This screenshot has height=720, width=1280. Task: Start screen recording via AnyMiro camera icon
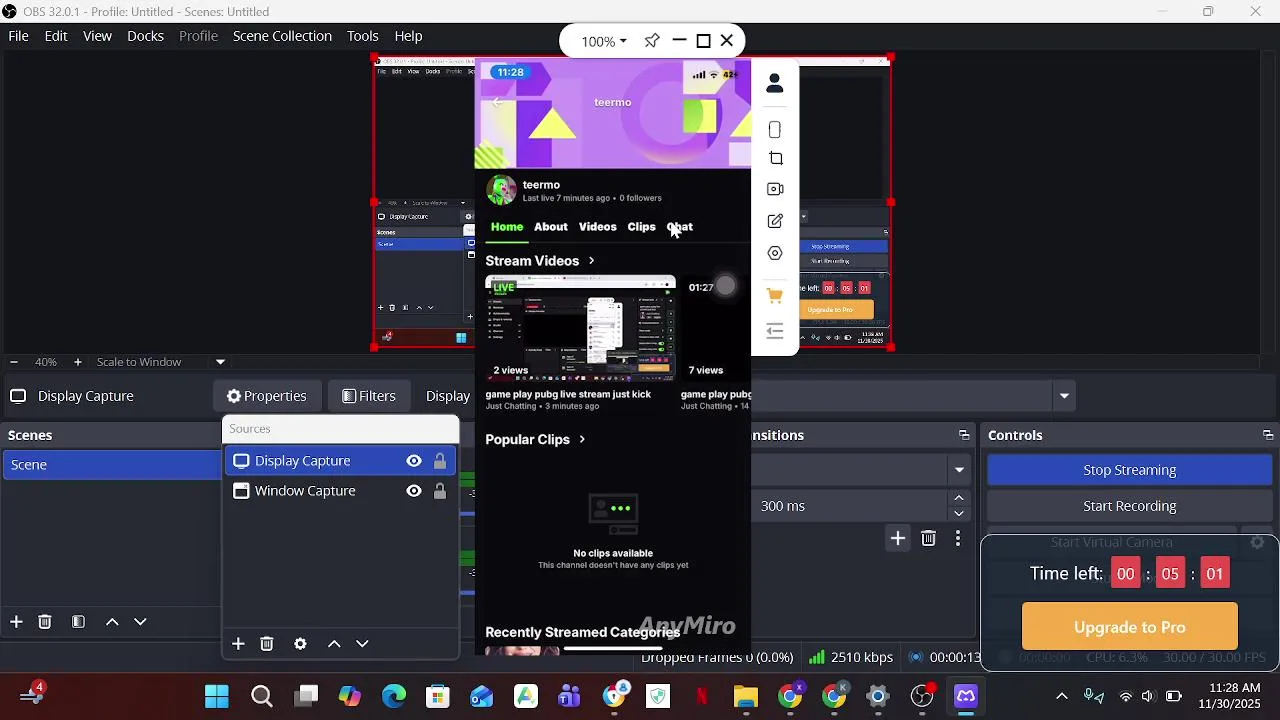(x=775, y=189)
